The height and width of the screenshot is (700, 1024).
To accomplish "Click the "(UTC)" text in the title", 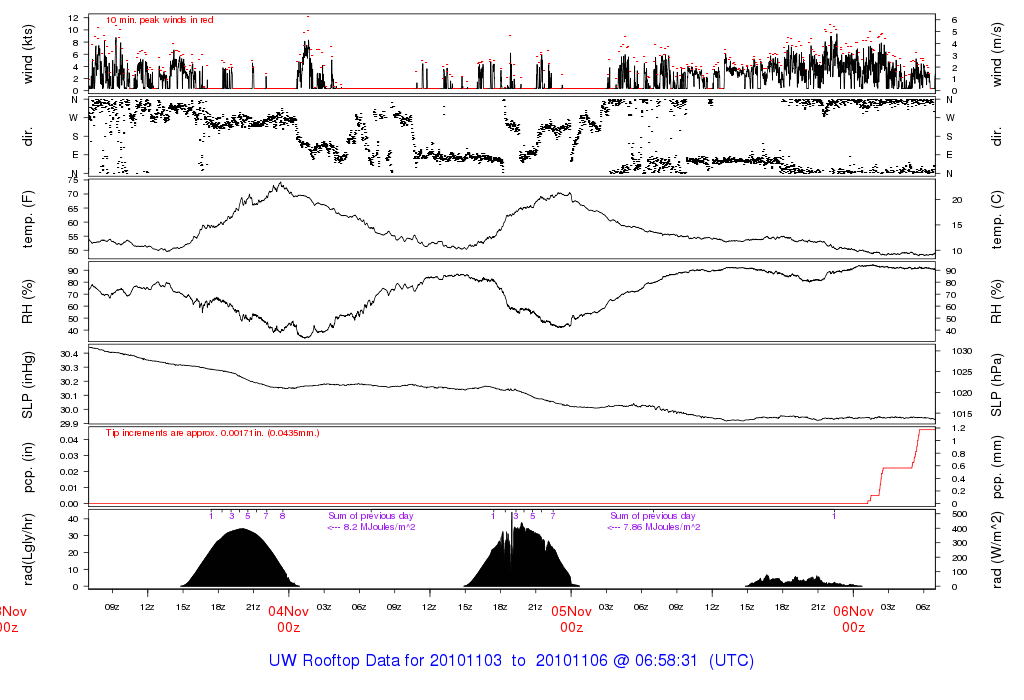I will point(731,660).
